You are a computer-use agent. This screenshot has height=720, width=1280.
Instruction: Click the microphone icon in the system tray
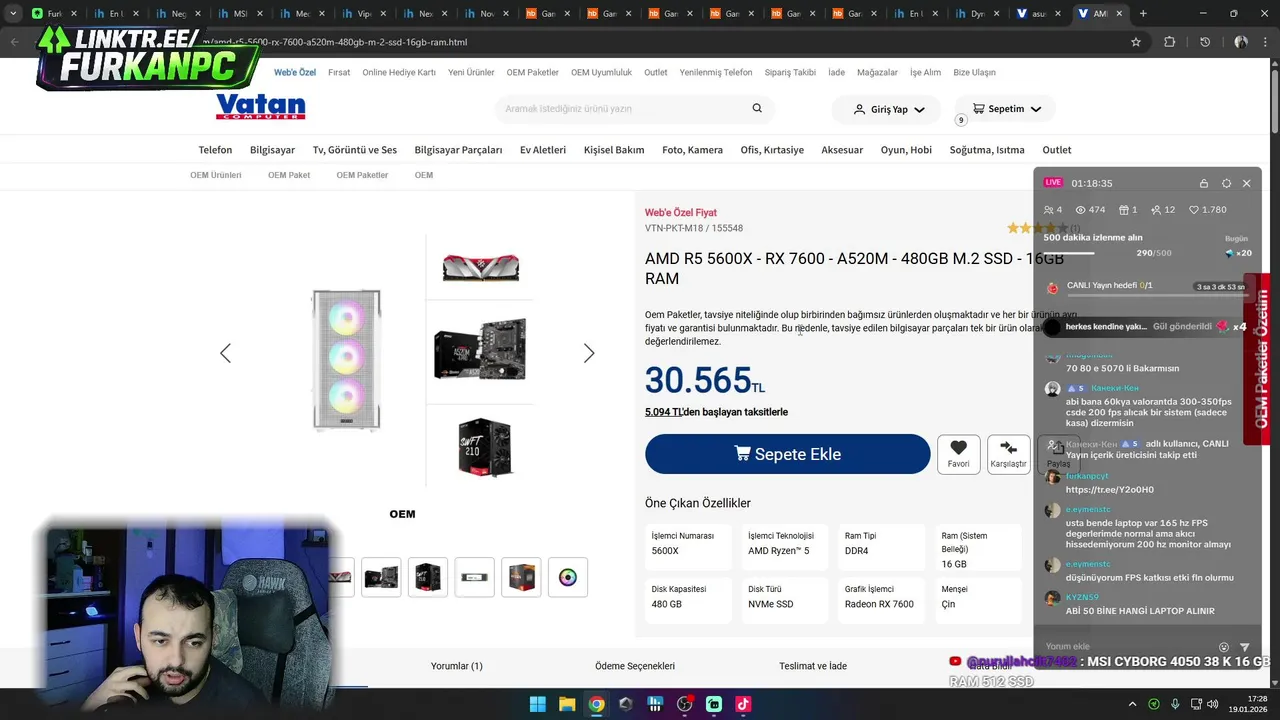pyautogui.click(x=1175, y=704)
